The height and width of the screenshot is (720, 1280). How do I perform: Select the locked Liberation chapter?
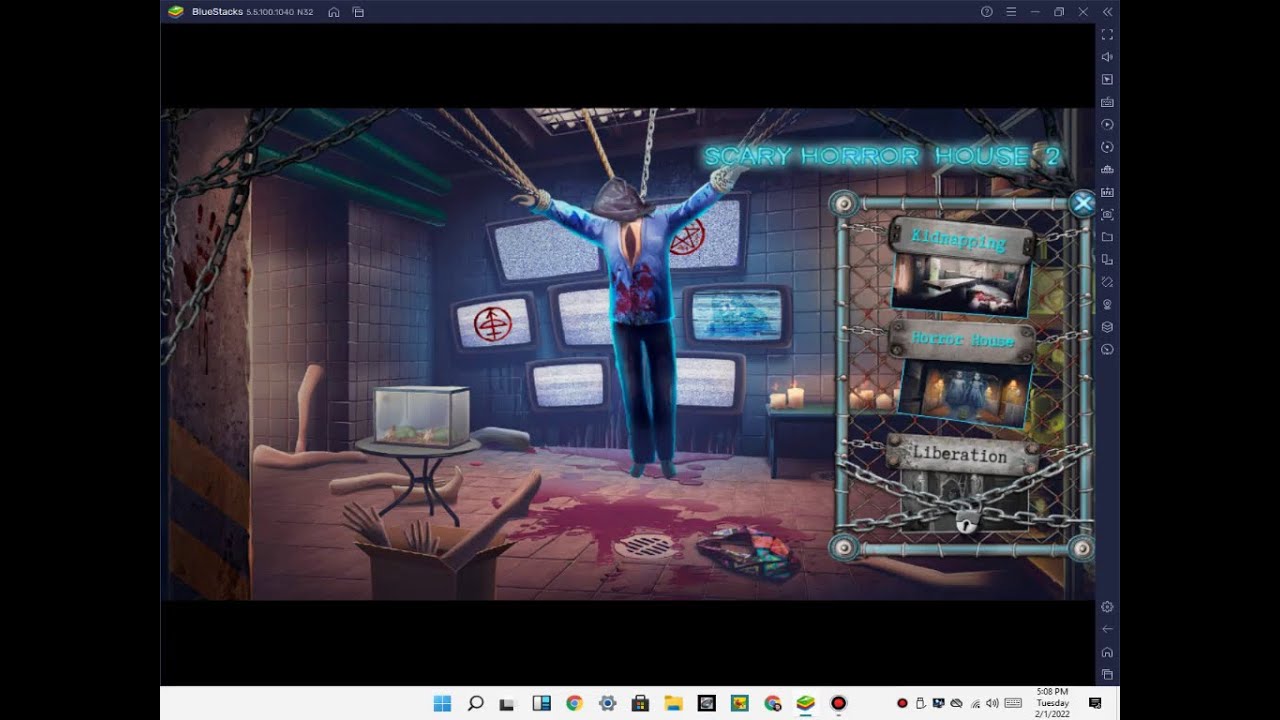click(x=960, y=455)
